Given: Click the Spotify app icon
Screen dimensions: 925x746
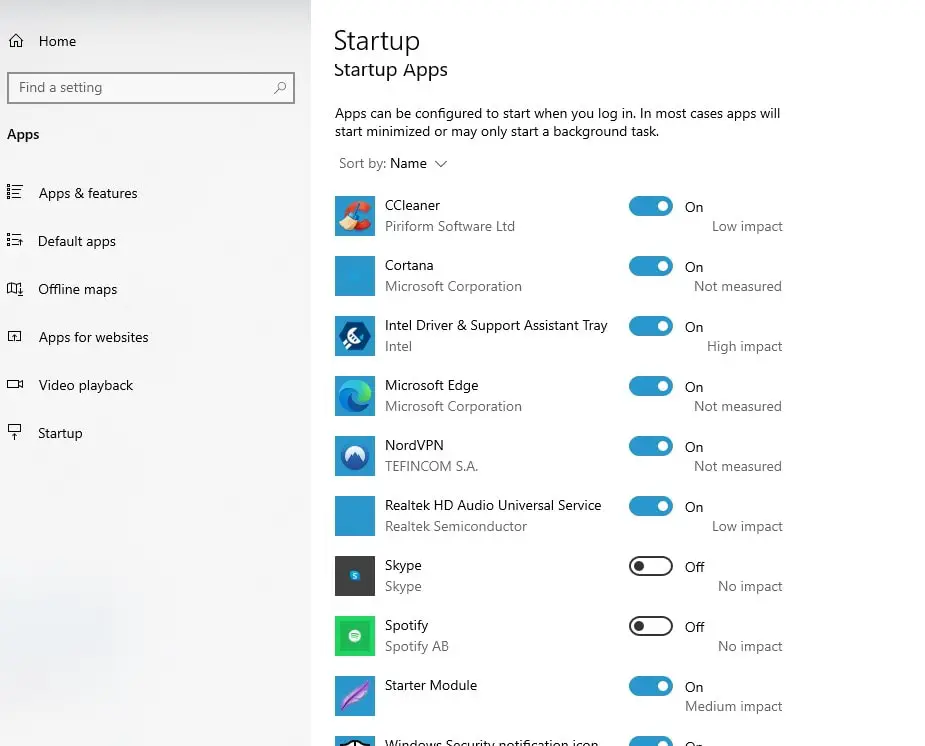Looking at the screenshot, I should point(355,636).
